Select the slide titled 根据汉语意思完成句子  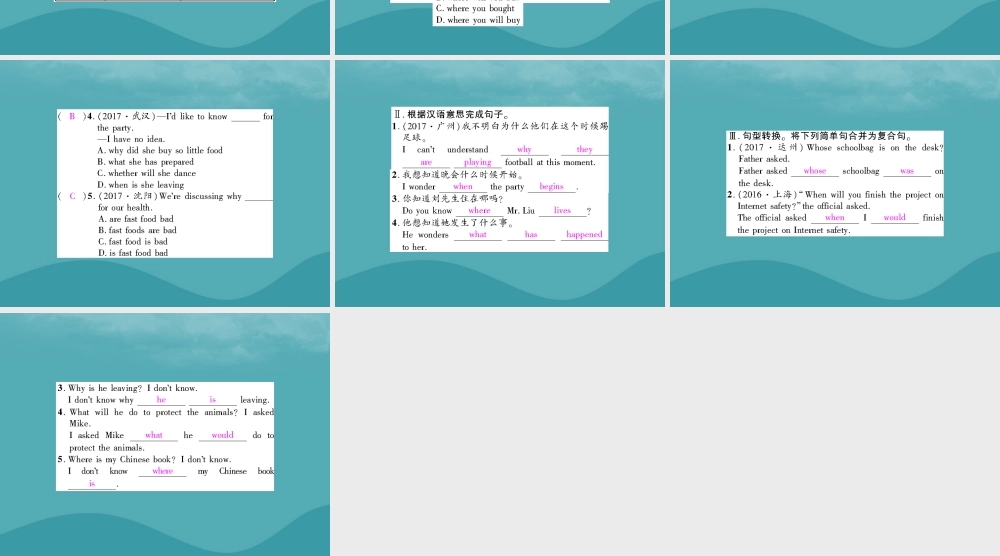coord(500,183)
